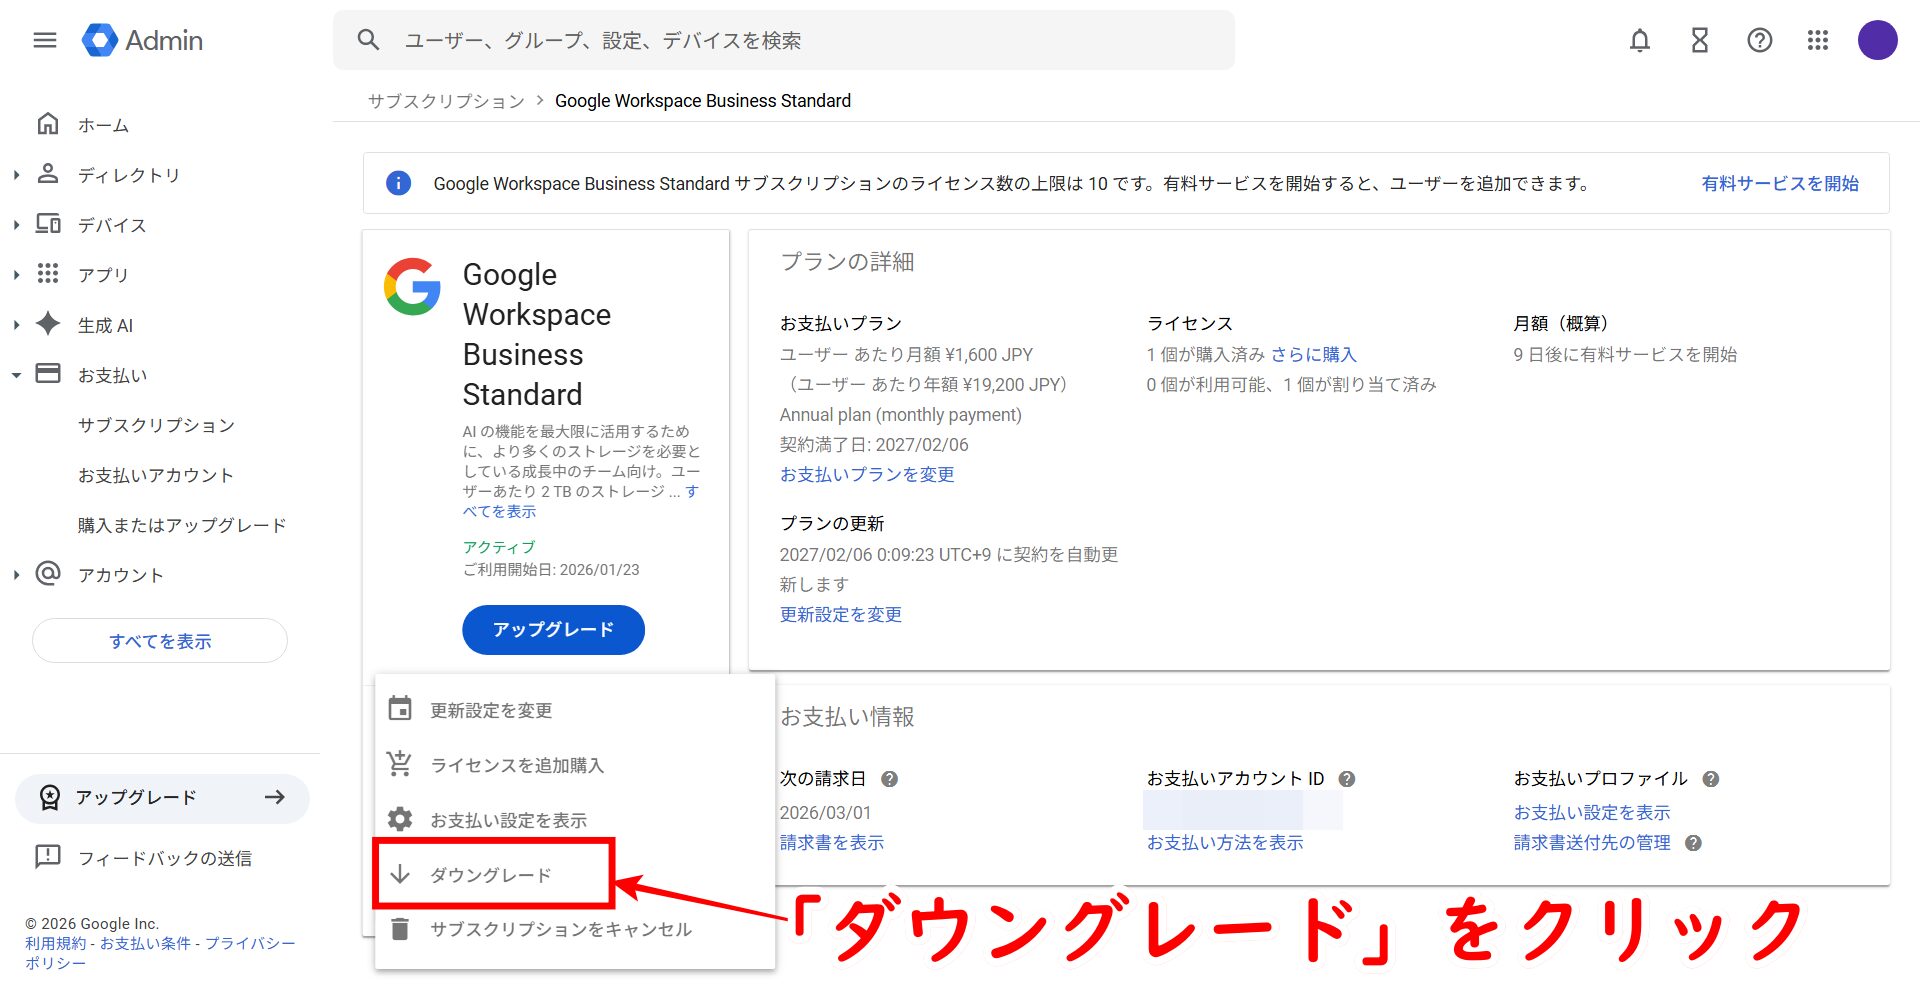
Task: Collapse the お支払い sidebar section
Action: 17,375
